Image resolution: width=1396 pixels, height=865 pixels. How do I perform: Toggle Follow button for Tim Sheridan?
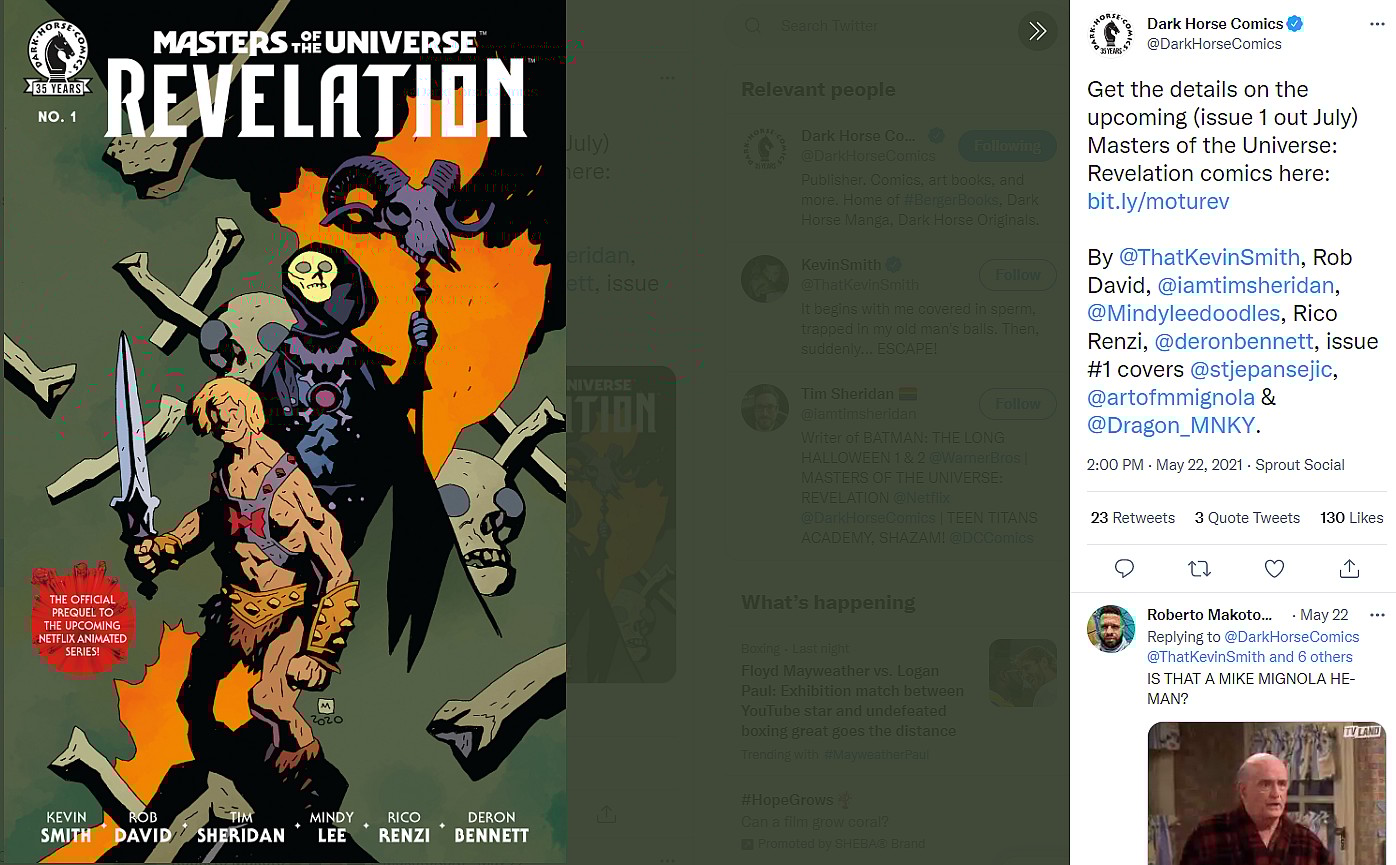tap(1018, 404)
